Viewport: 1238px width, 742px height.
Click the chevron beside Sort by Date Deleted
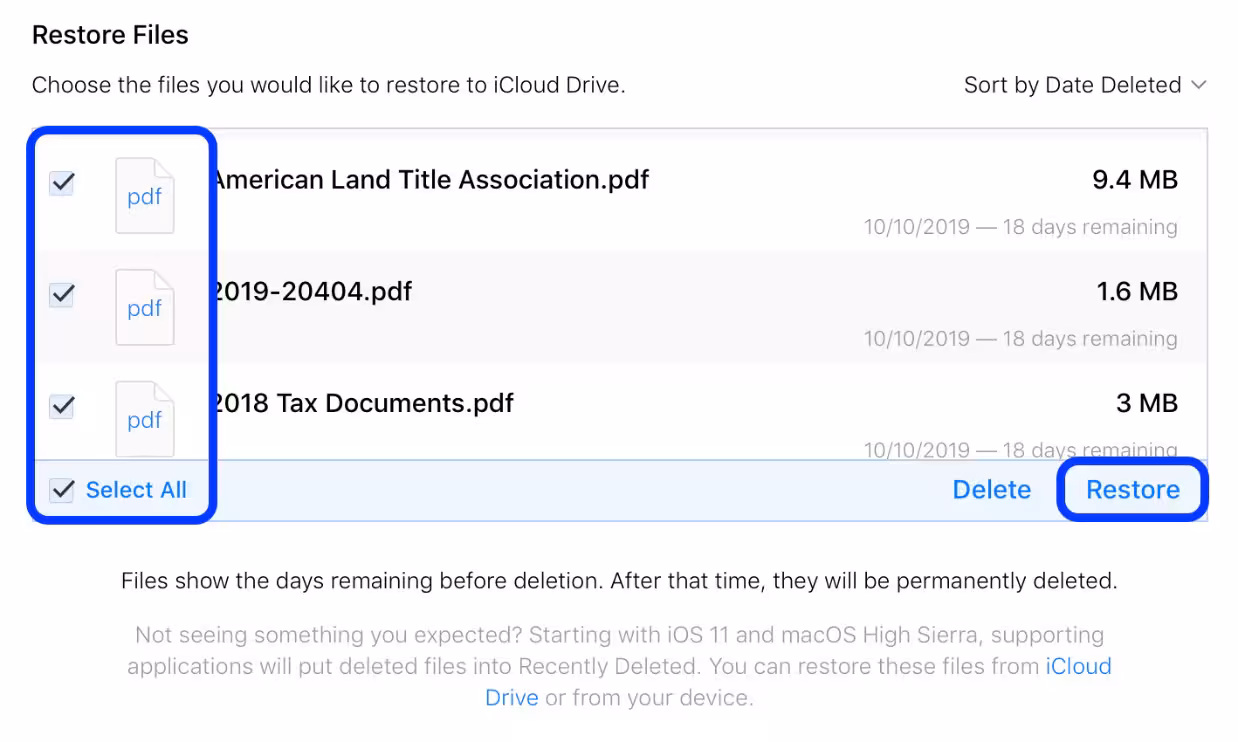(1198, 85)
